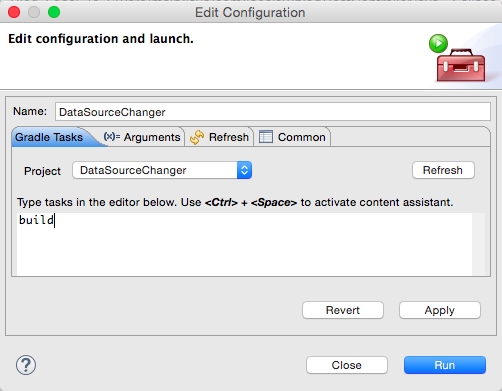Screen dimensions: 502x391
Task: Click the Common tab table icon
Action: pyautogui.click(x=266, y=137)
